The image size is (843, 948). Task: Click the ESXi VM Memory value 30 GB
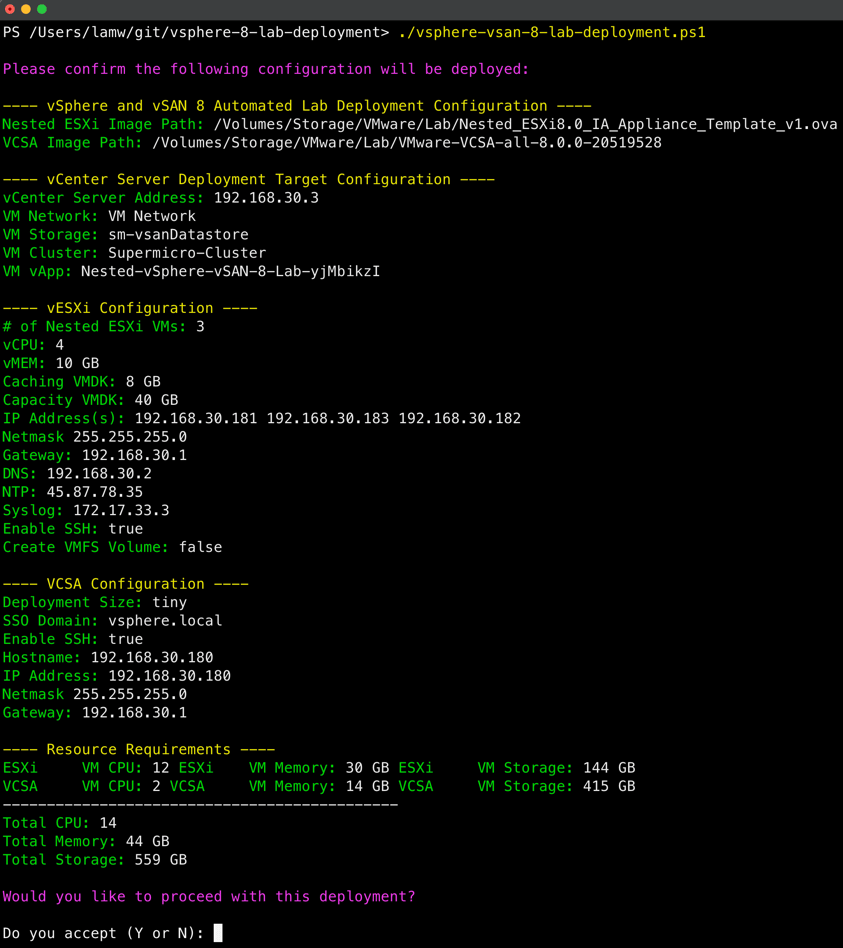coord(367,768)
